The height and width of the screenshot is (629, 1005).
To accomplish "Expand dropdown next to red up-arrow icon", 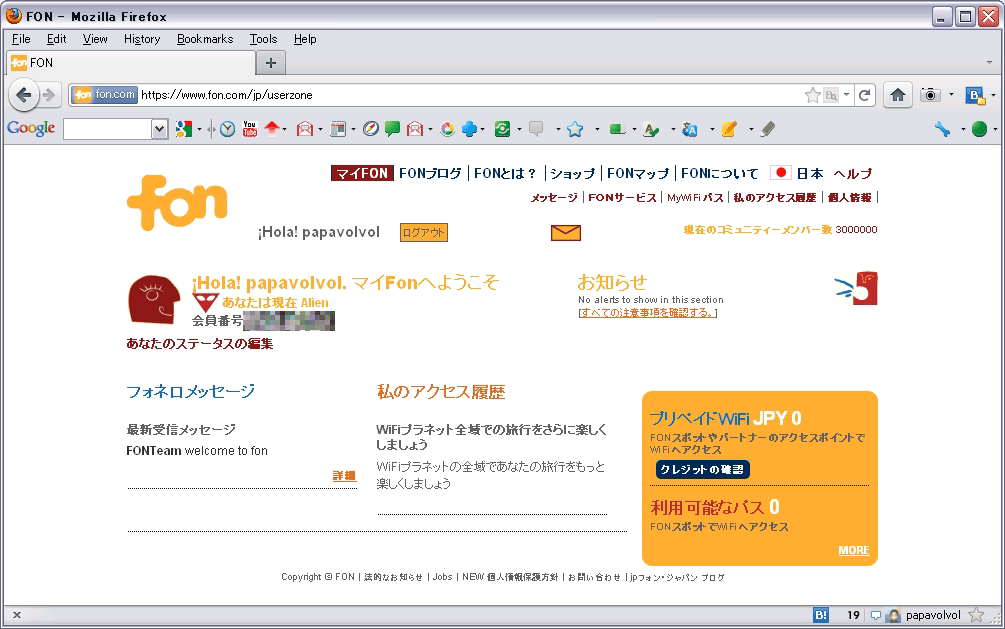I will 285,130.
